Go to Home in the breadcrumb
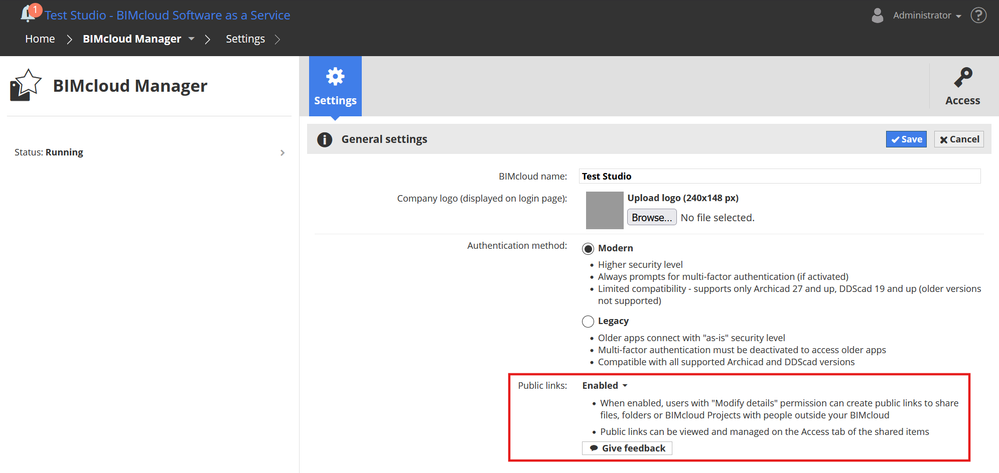 (x=40, y=39)
